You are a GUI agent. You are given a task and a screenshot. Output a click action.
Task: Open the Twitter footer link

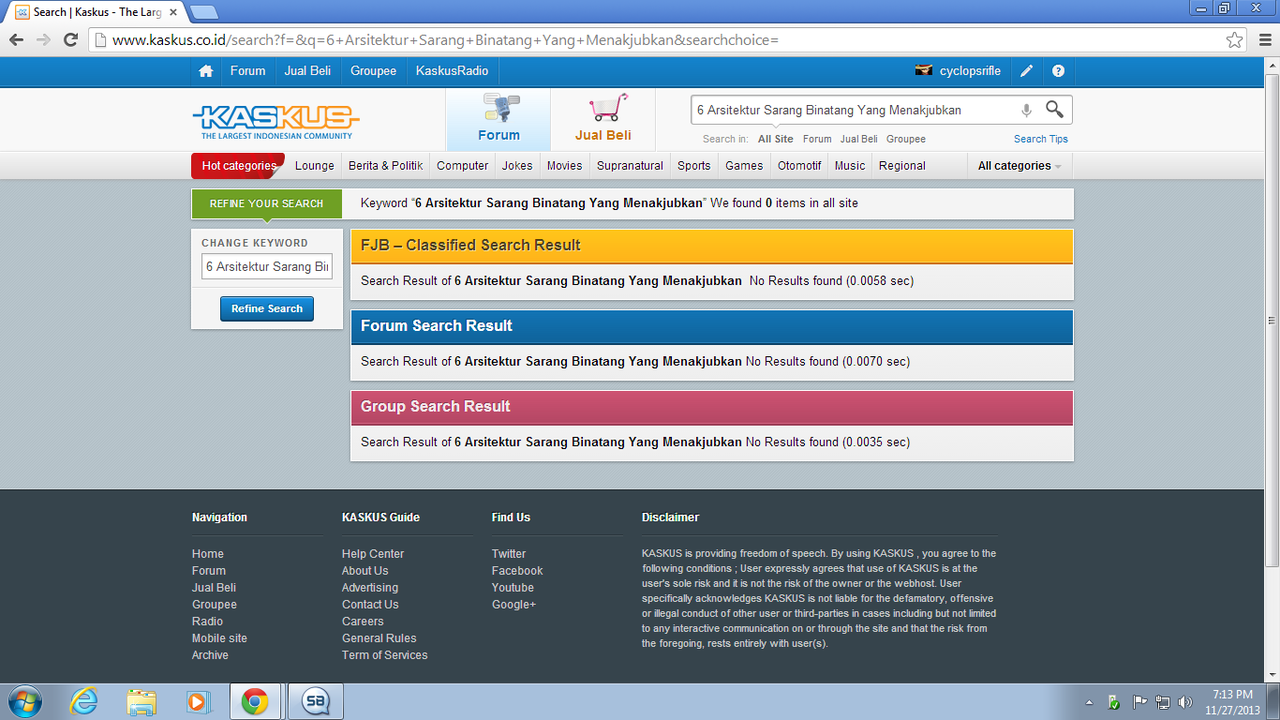tap(509, 554)
